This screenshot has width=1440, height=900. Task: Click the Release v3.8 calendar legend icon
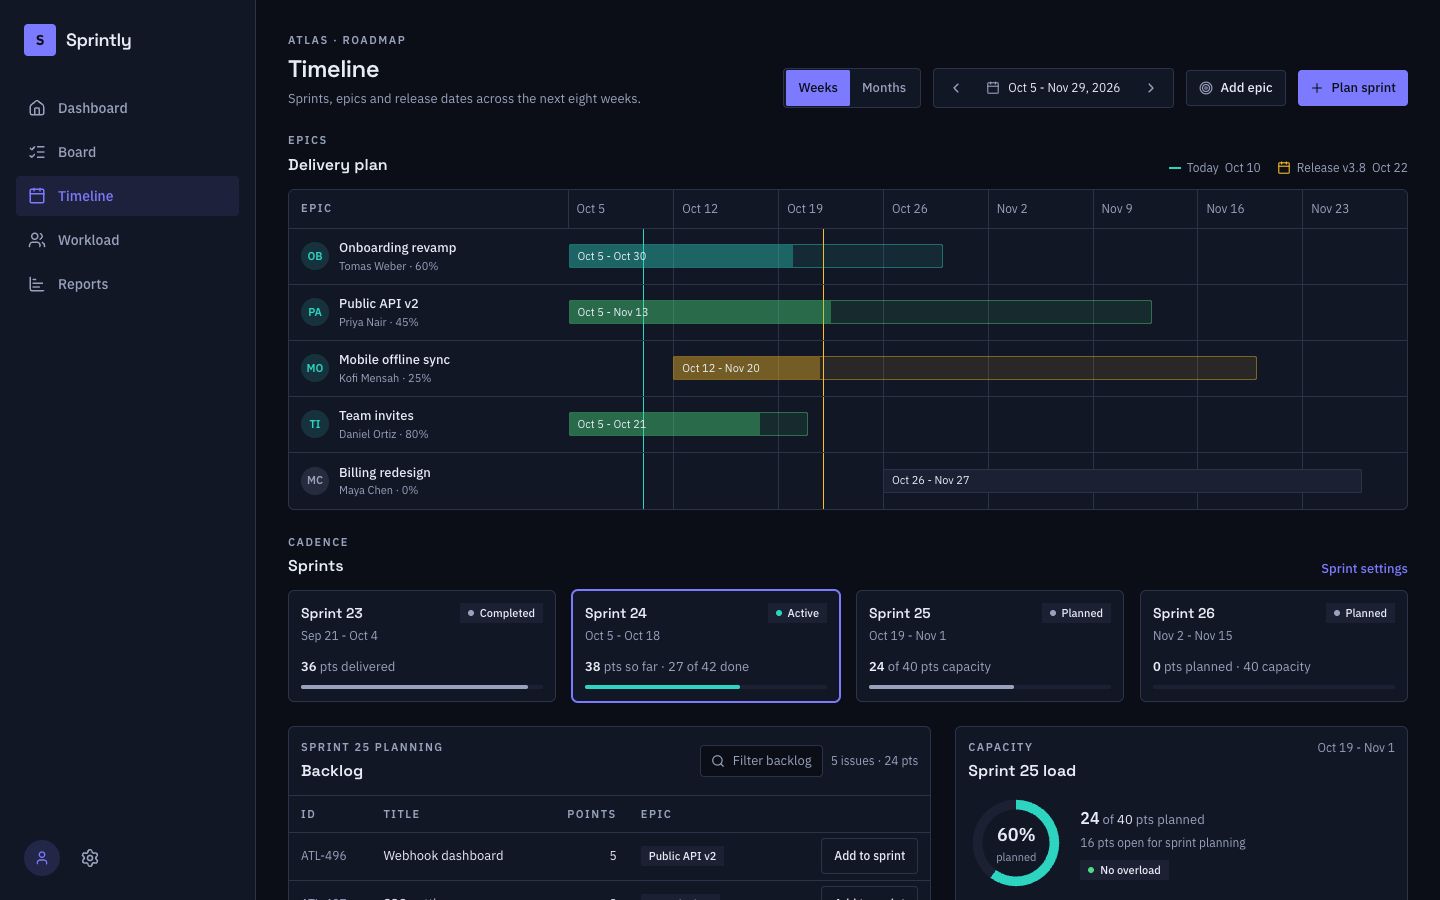pos(1284,168)
